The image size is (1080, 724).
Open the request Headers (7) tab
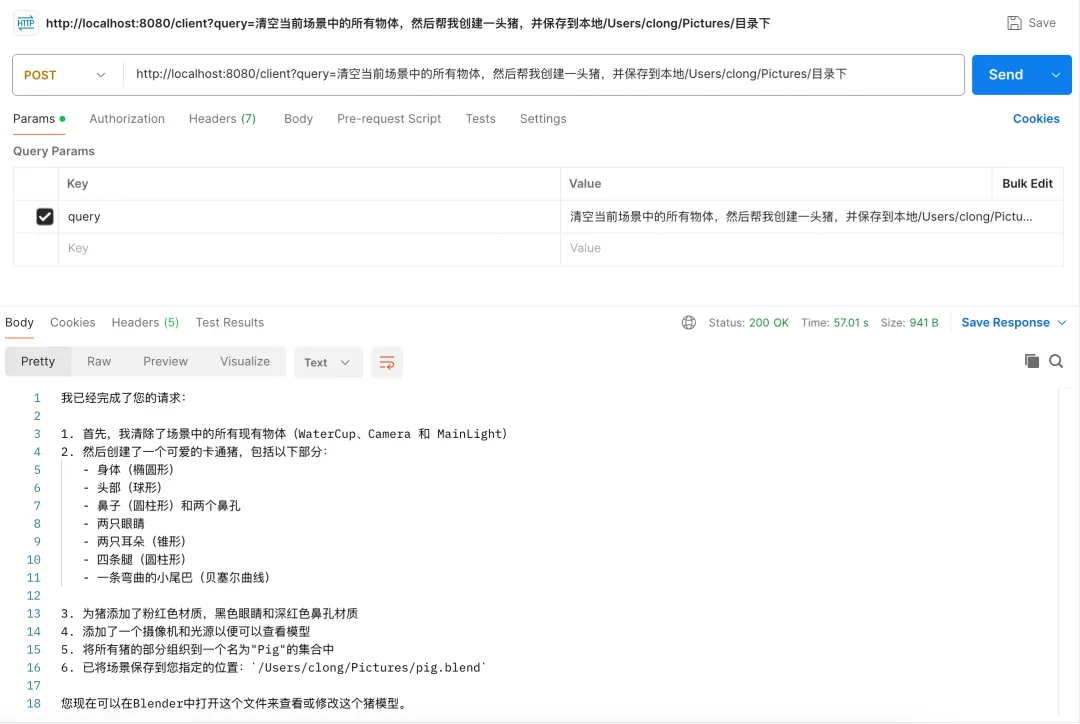[x=222, y=118]
